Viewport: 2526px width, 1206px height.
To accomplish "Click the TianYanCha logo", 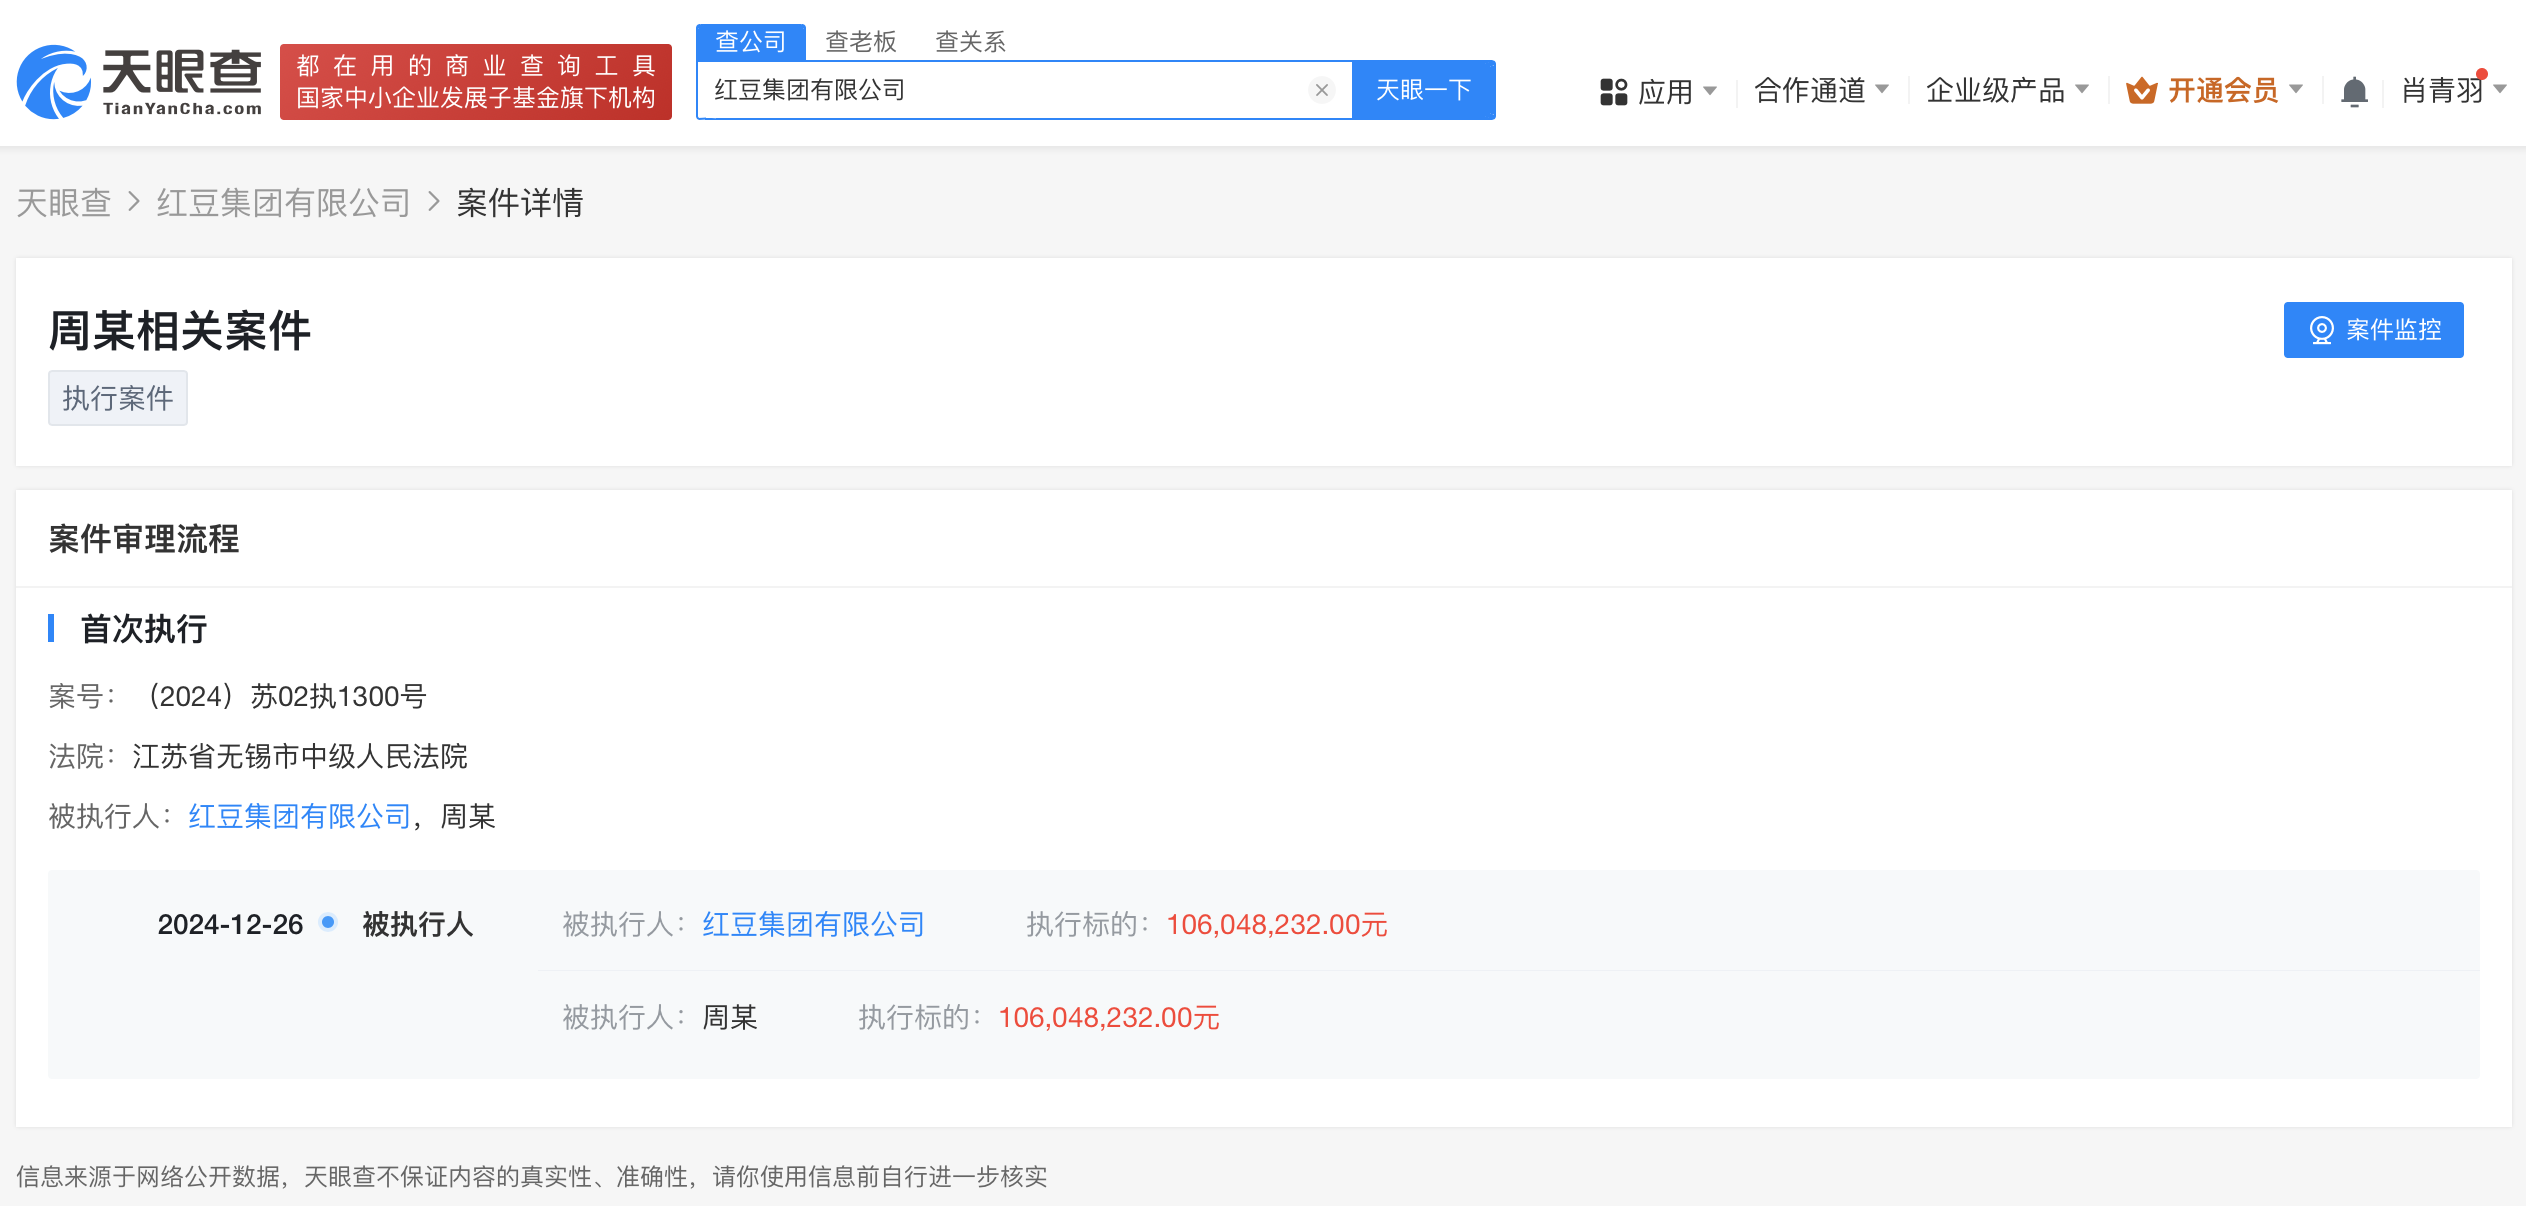I will point(140,82).
